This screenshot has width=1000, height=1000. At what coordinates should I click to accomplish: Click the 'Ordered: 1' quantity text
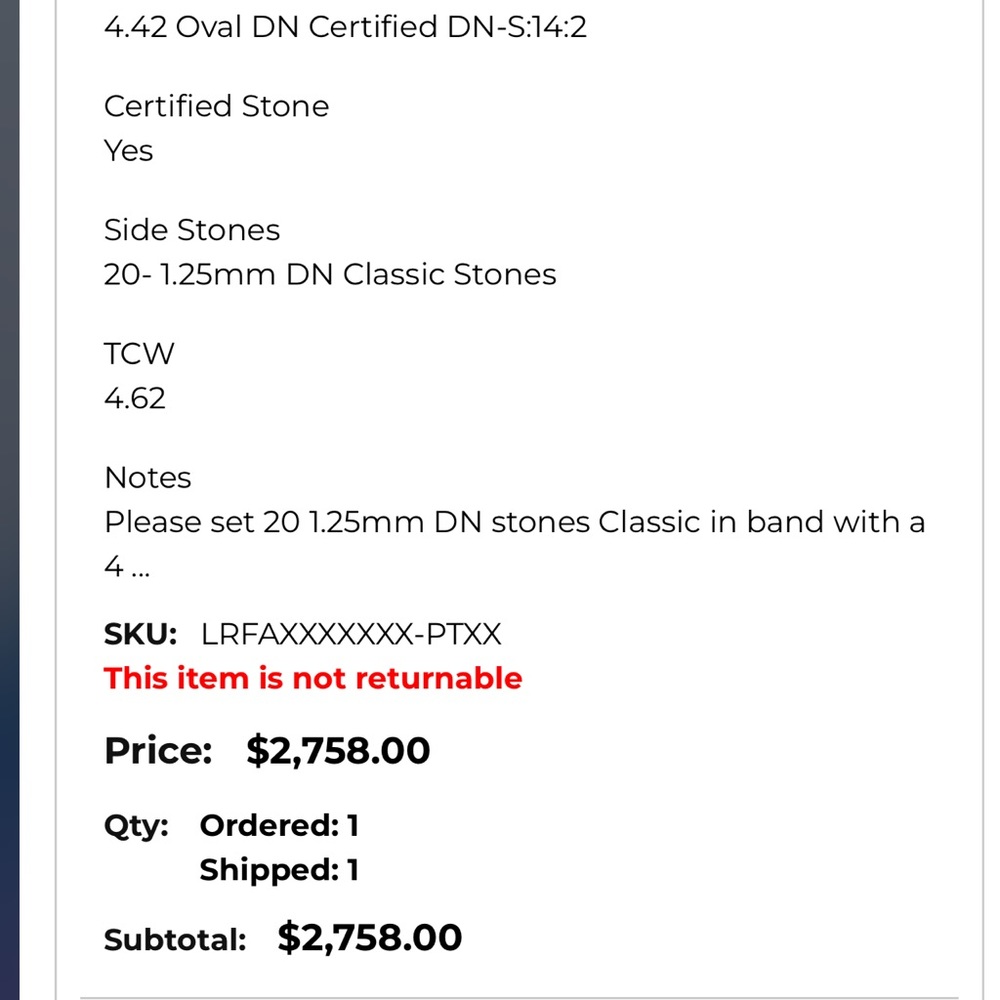[279, 826]
